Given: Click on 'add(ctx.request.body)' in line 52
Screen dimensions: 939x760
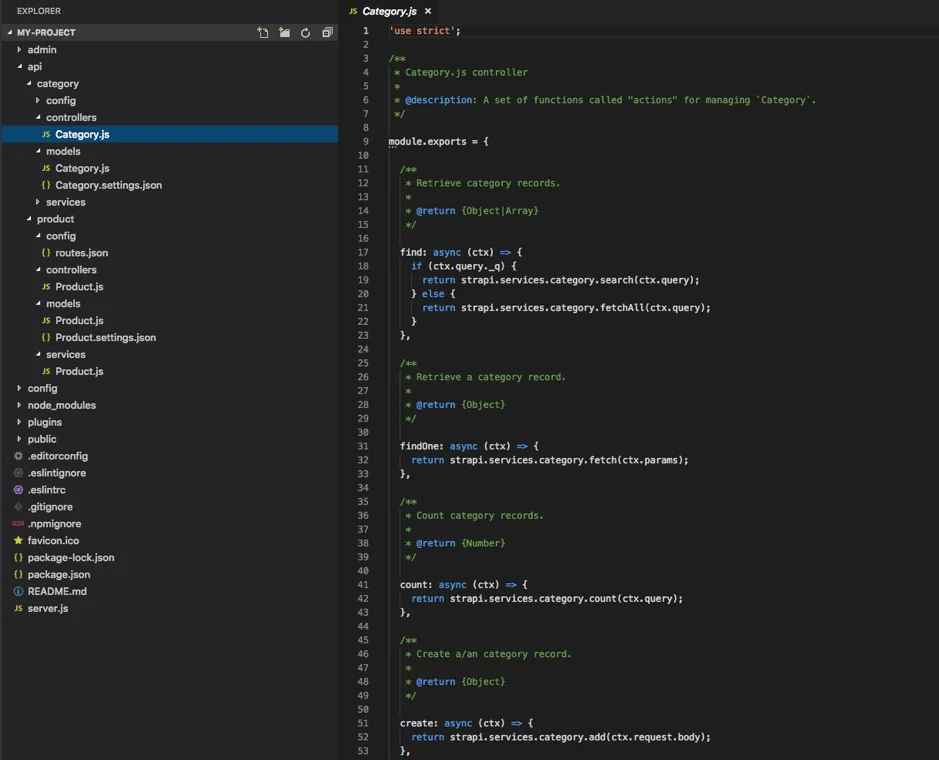Looking at the screenshot, I should pyautogui.click(x=646, y=737).
